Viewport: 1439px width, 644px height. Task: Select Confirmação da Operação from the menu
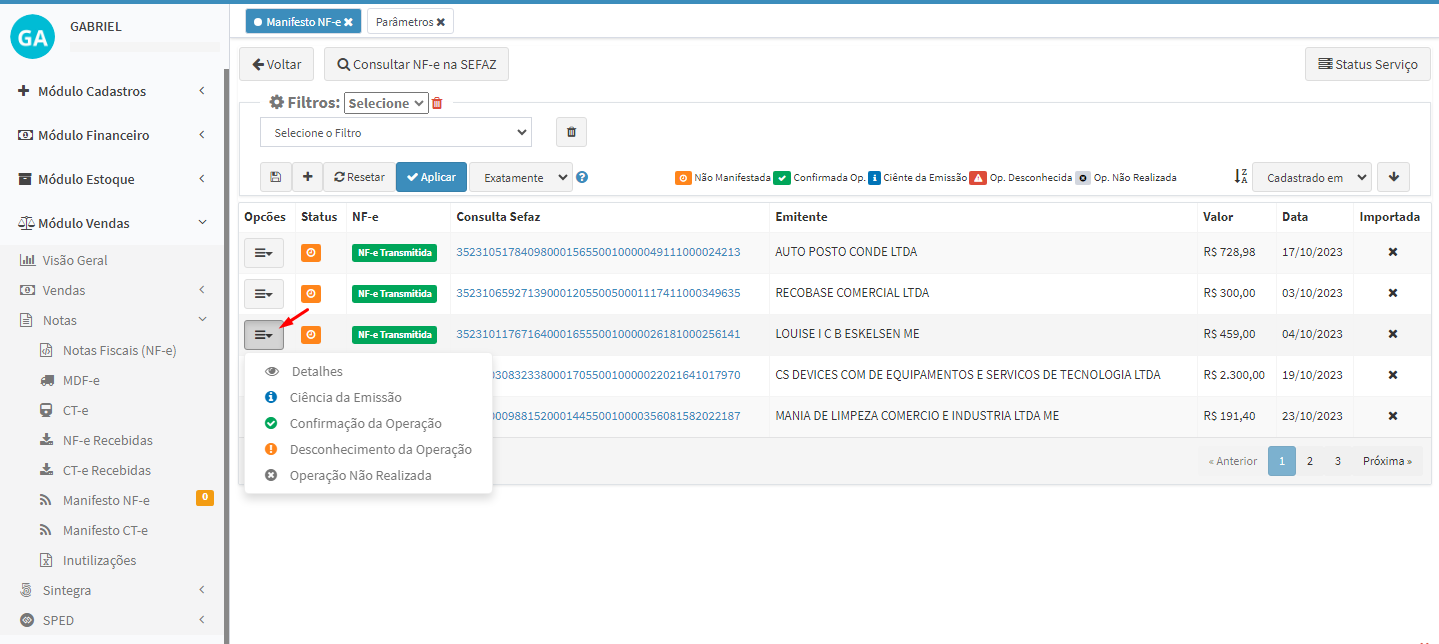(365, 424)
